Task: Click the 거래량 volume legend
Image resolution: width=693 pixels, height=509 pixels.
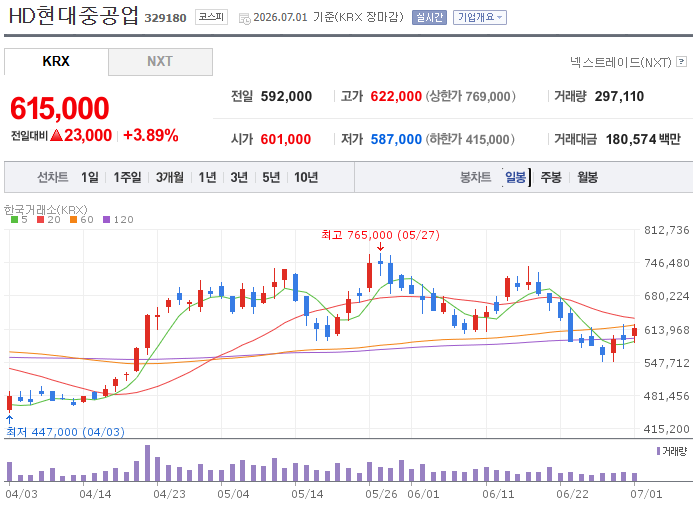Action: (x=674, y=451)
